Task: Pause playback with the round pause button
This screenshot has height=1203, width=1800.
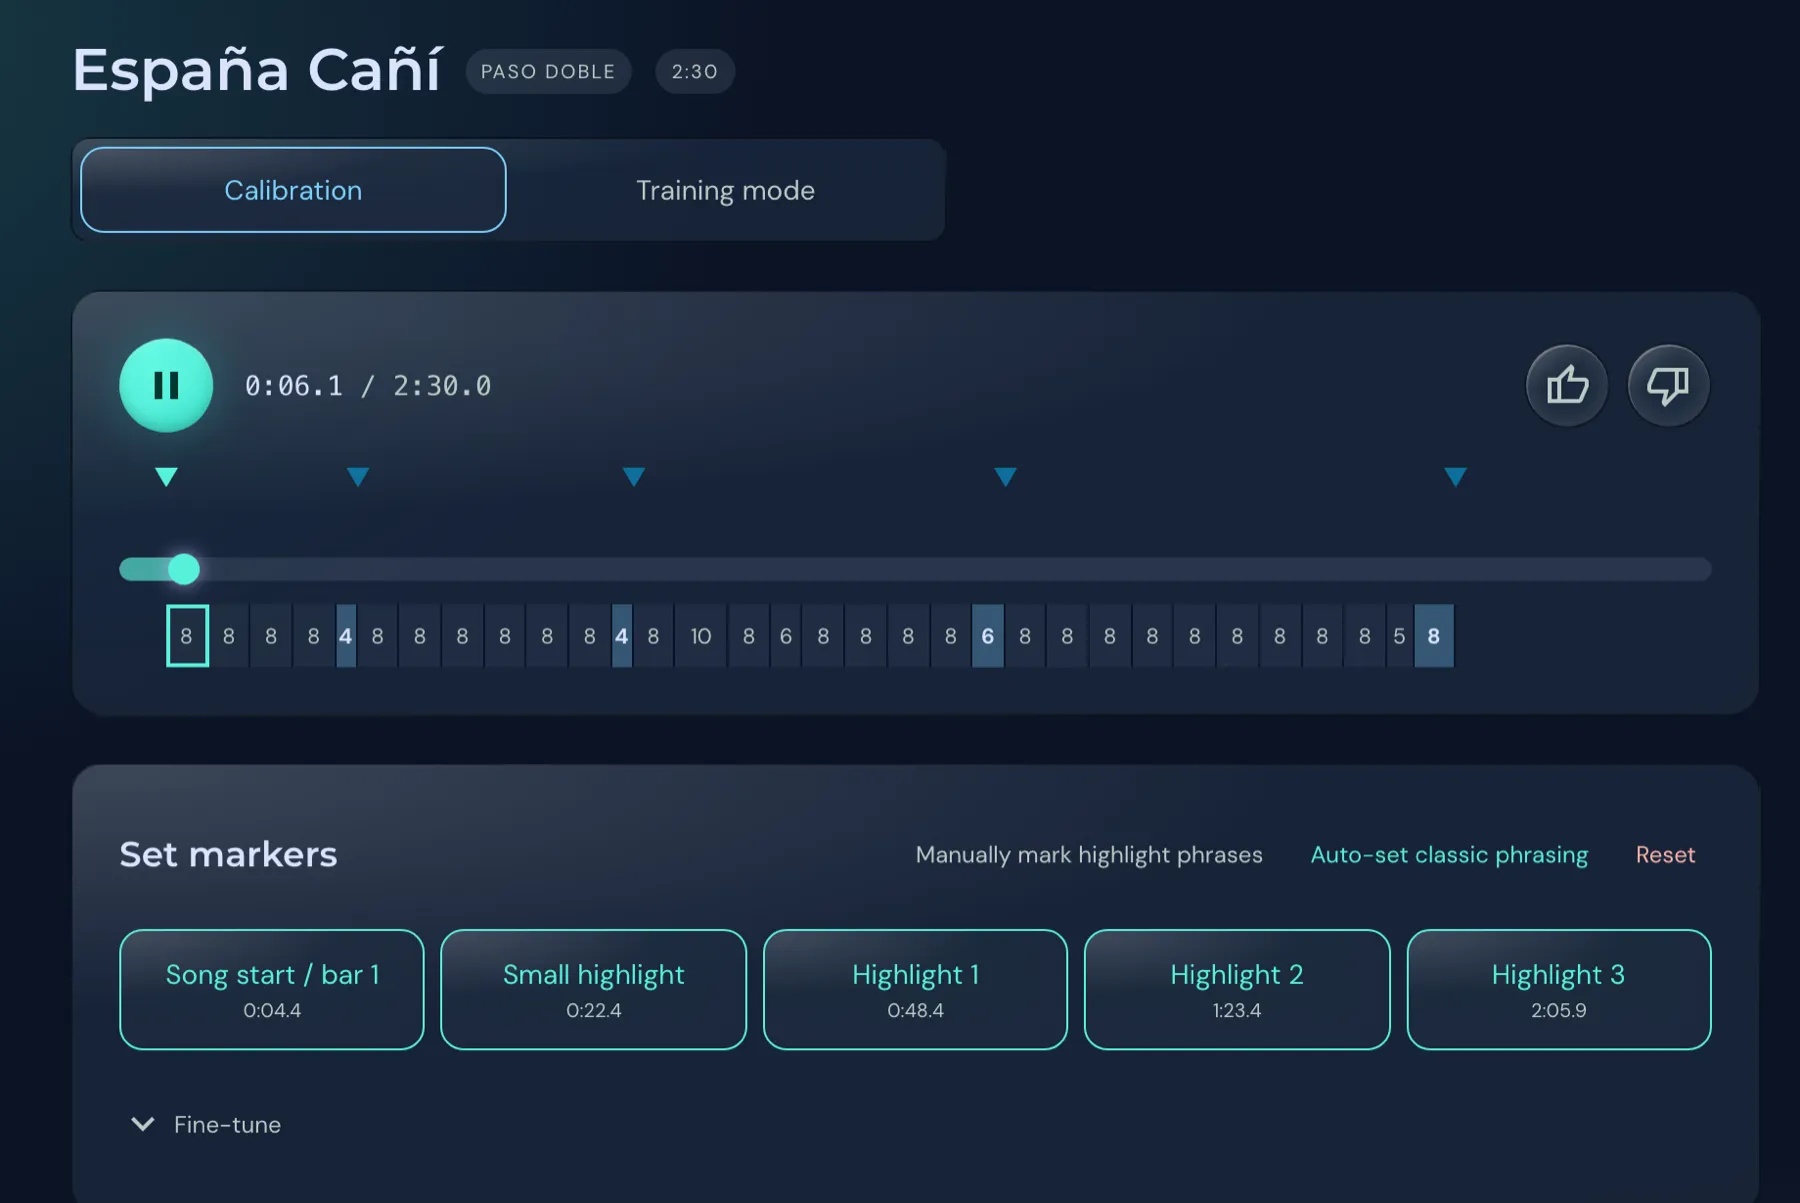Action: (x=166, y=385)
